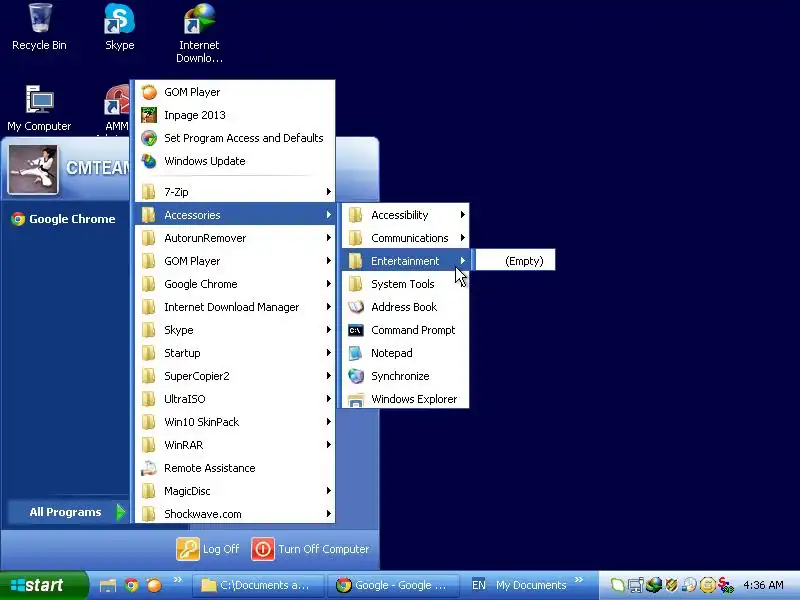Viewport: 800px width, 600px height.
Task: Click the Command Prompt icon
Action: (x=356, y=330)
